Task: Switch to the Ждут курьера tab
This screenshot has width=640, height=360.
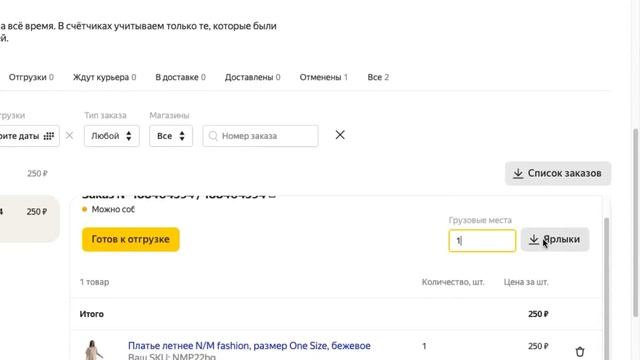Action: (x=104, y=77)
